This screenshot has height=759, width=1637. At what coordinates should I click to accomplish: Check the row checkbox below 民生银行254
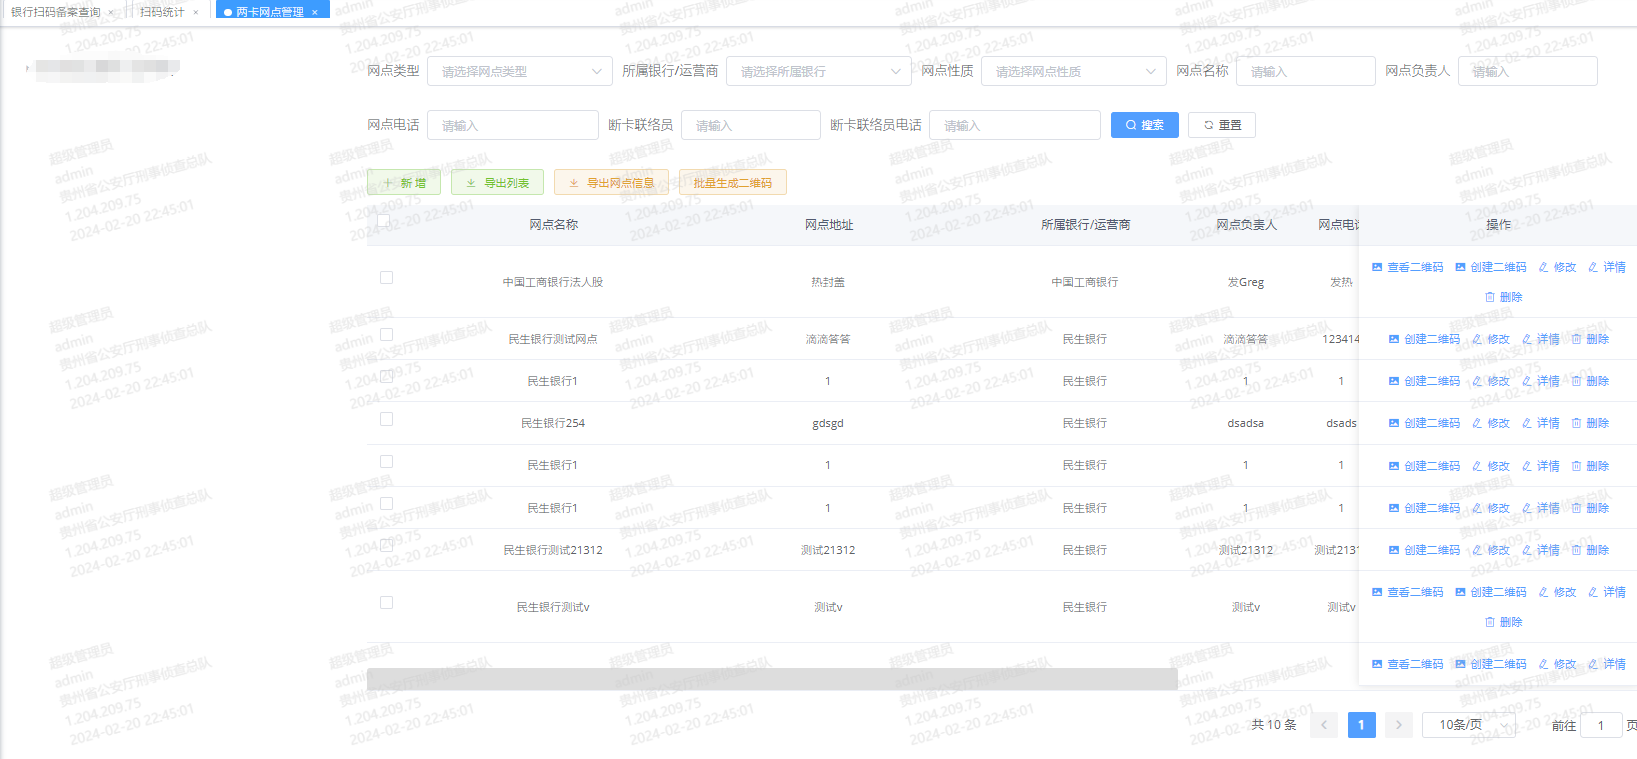(386, 462)
